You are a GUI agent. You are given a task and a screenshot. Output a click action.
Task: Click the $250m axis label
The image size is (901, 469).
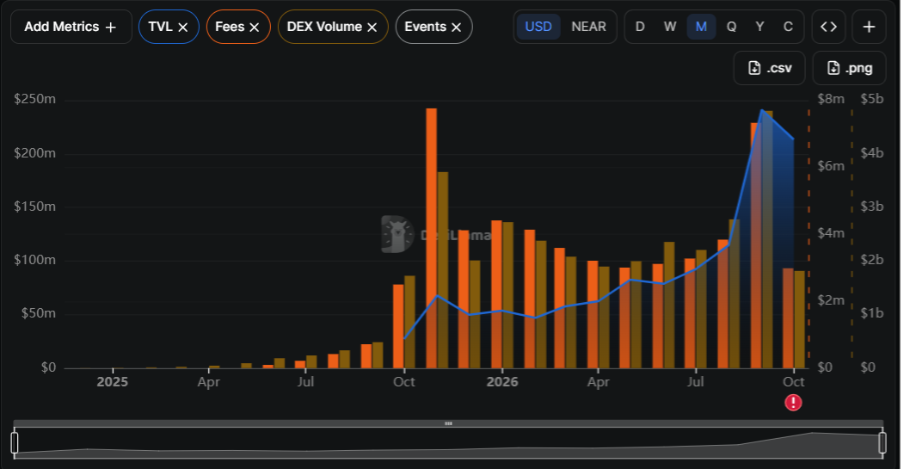point(35,99)
